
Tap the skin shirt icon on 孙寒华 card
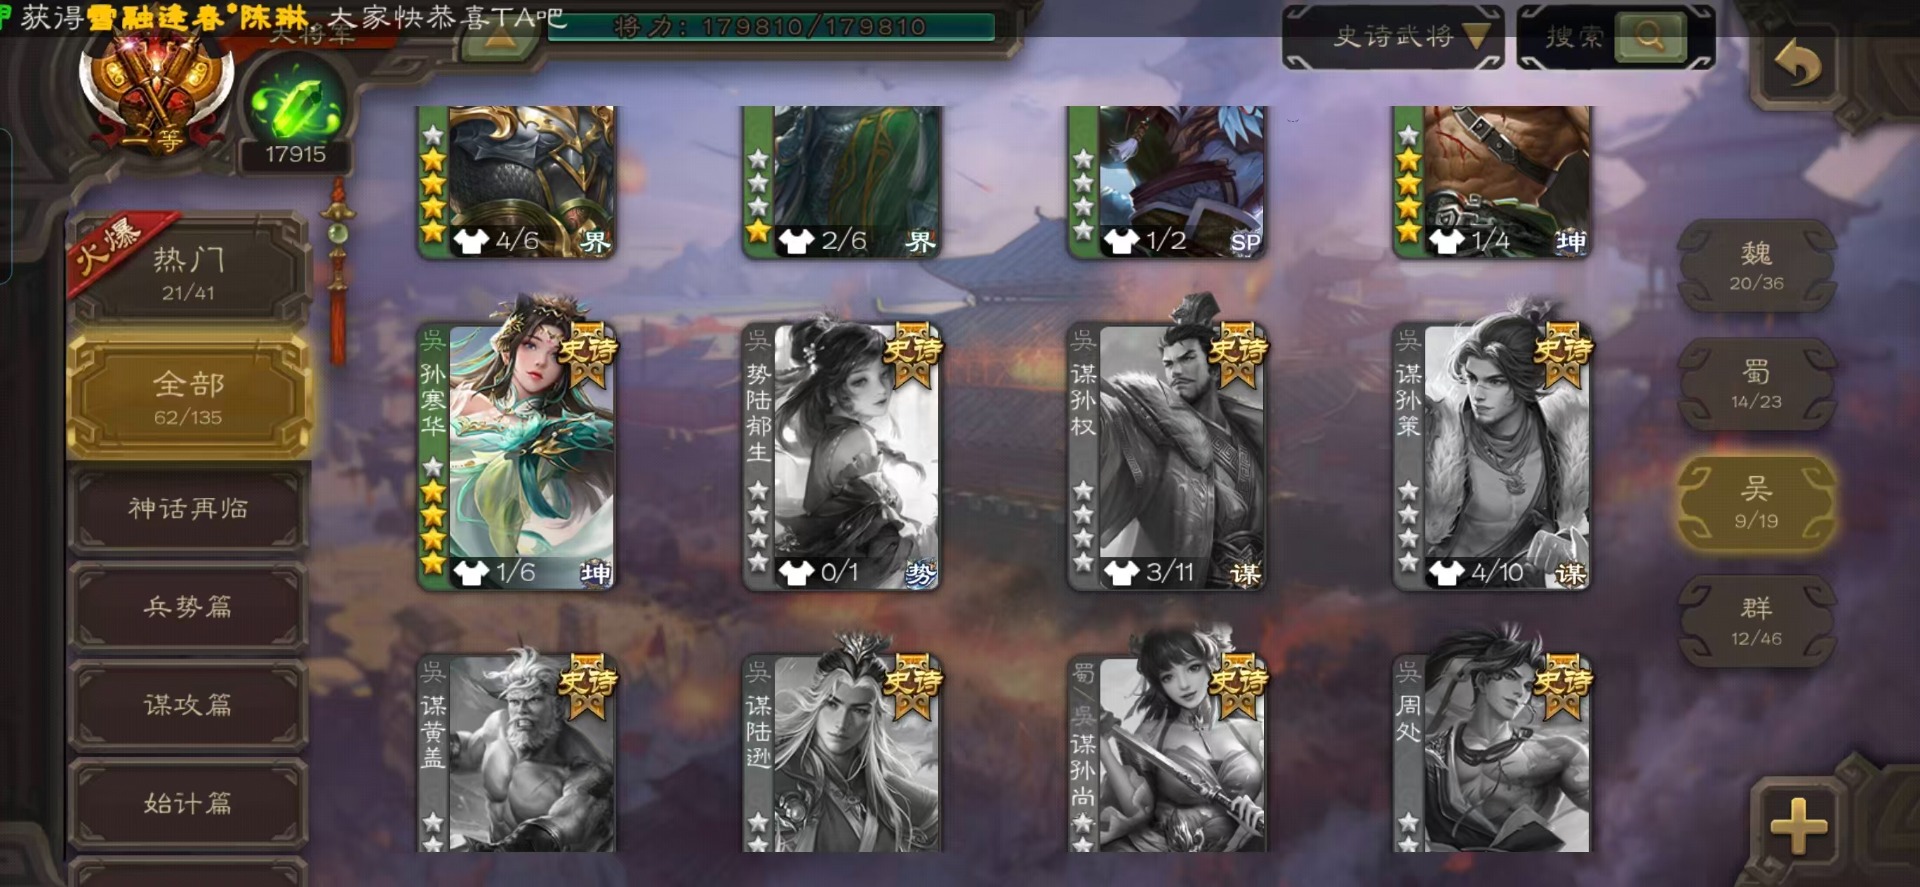point(471,573)
